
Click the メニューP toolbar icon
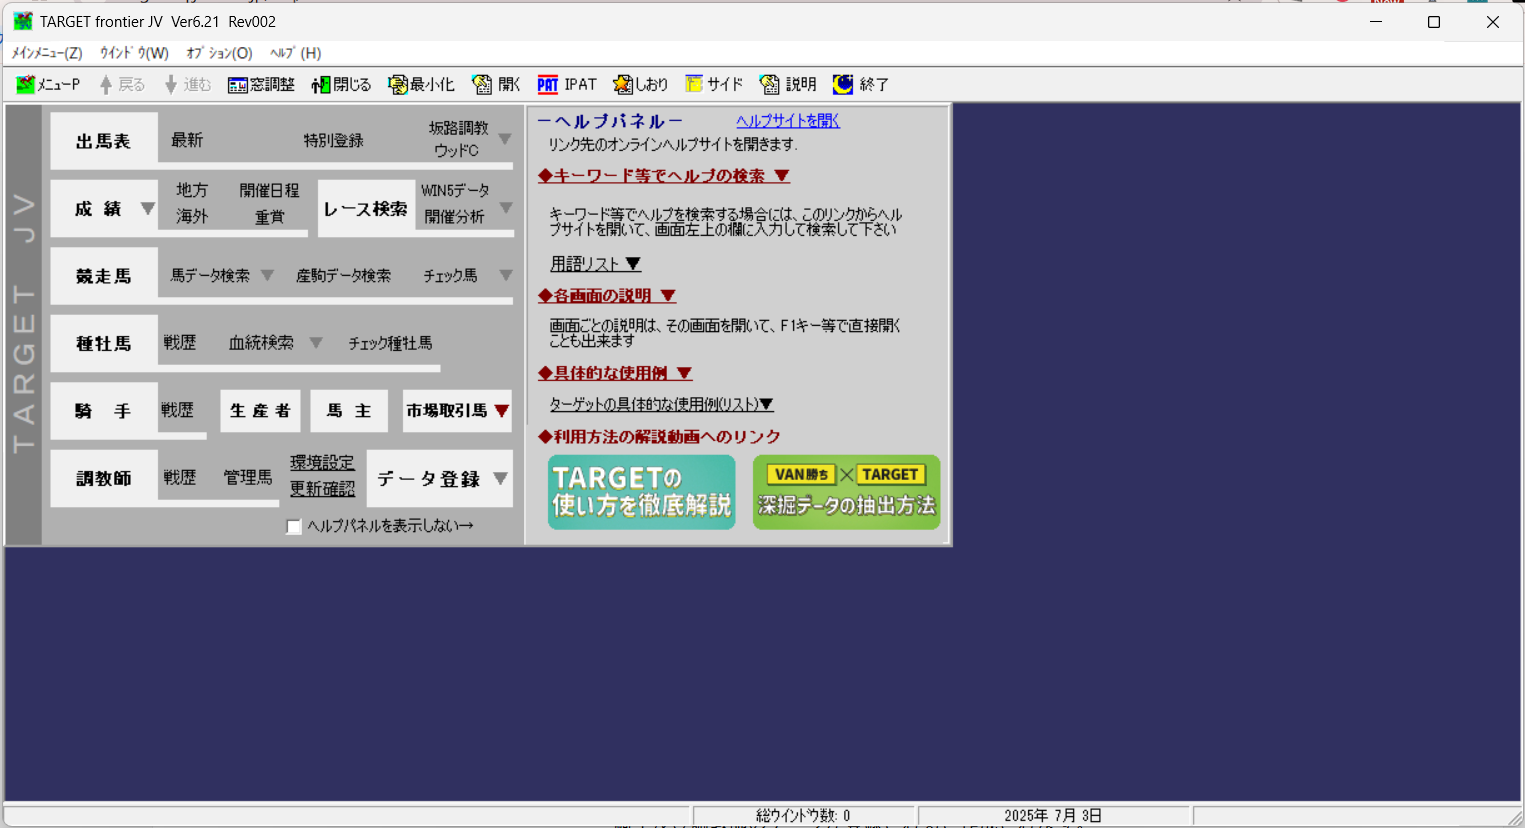tap(26, 85)
